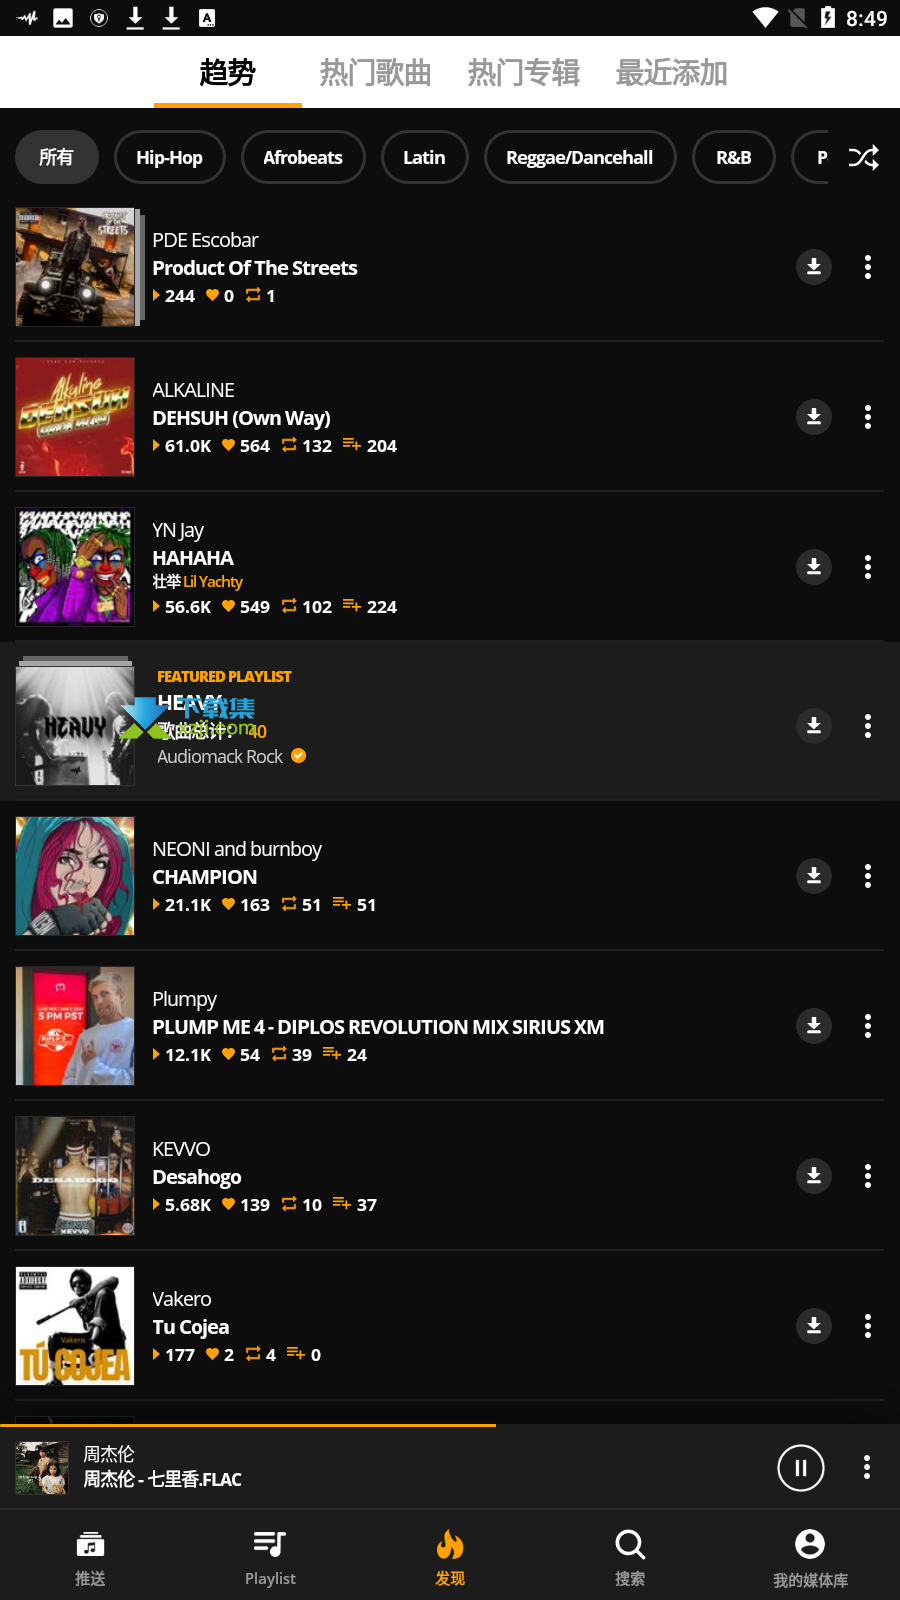Switch to the 热门歌曲 tab
Image resolution: width=900 pixels, height=1600 pixels.
(375, 72)
